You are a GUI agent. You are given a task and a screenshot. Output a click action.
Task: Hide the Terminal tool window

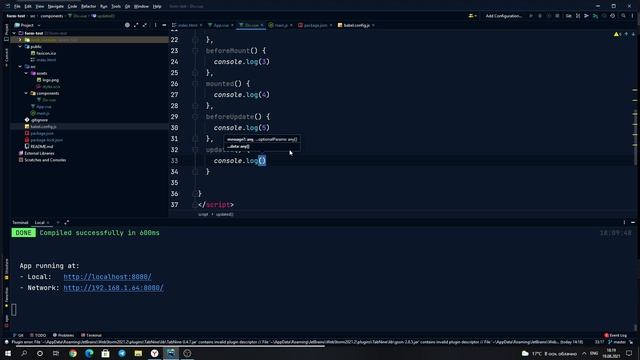point(633,223)
